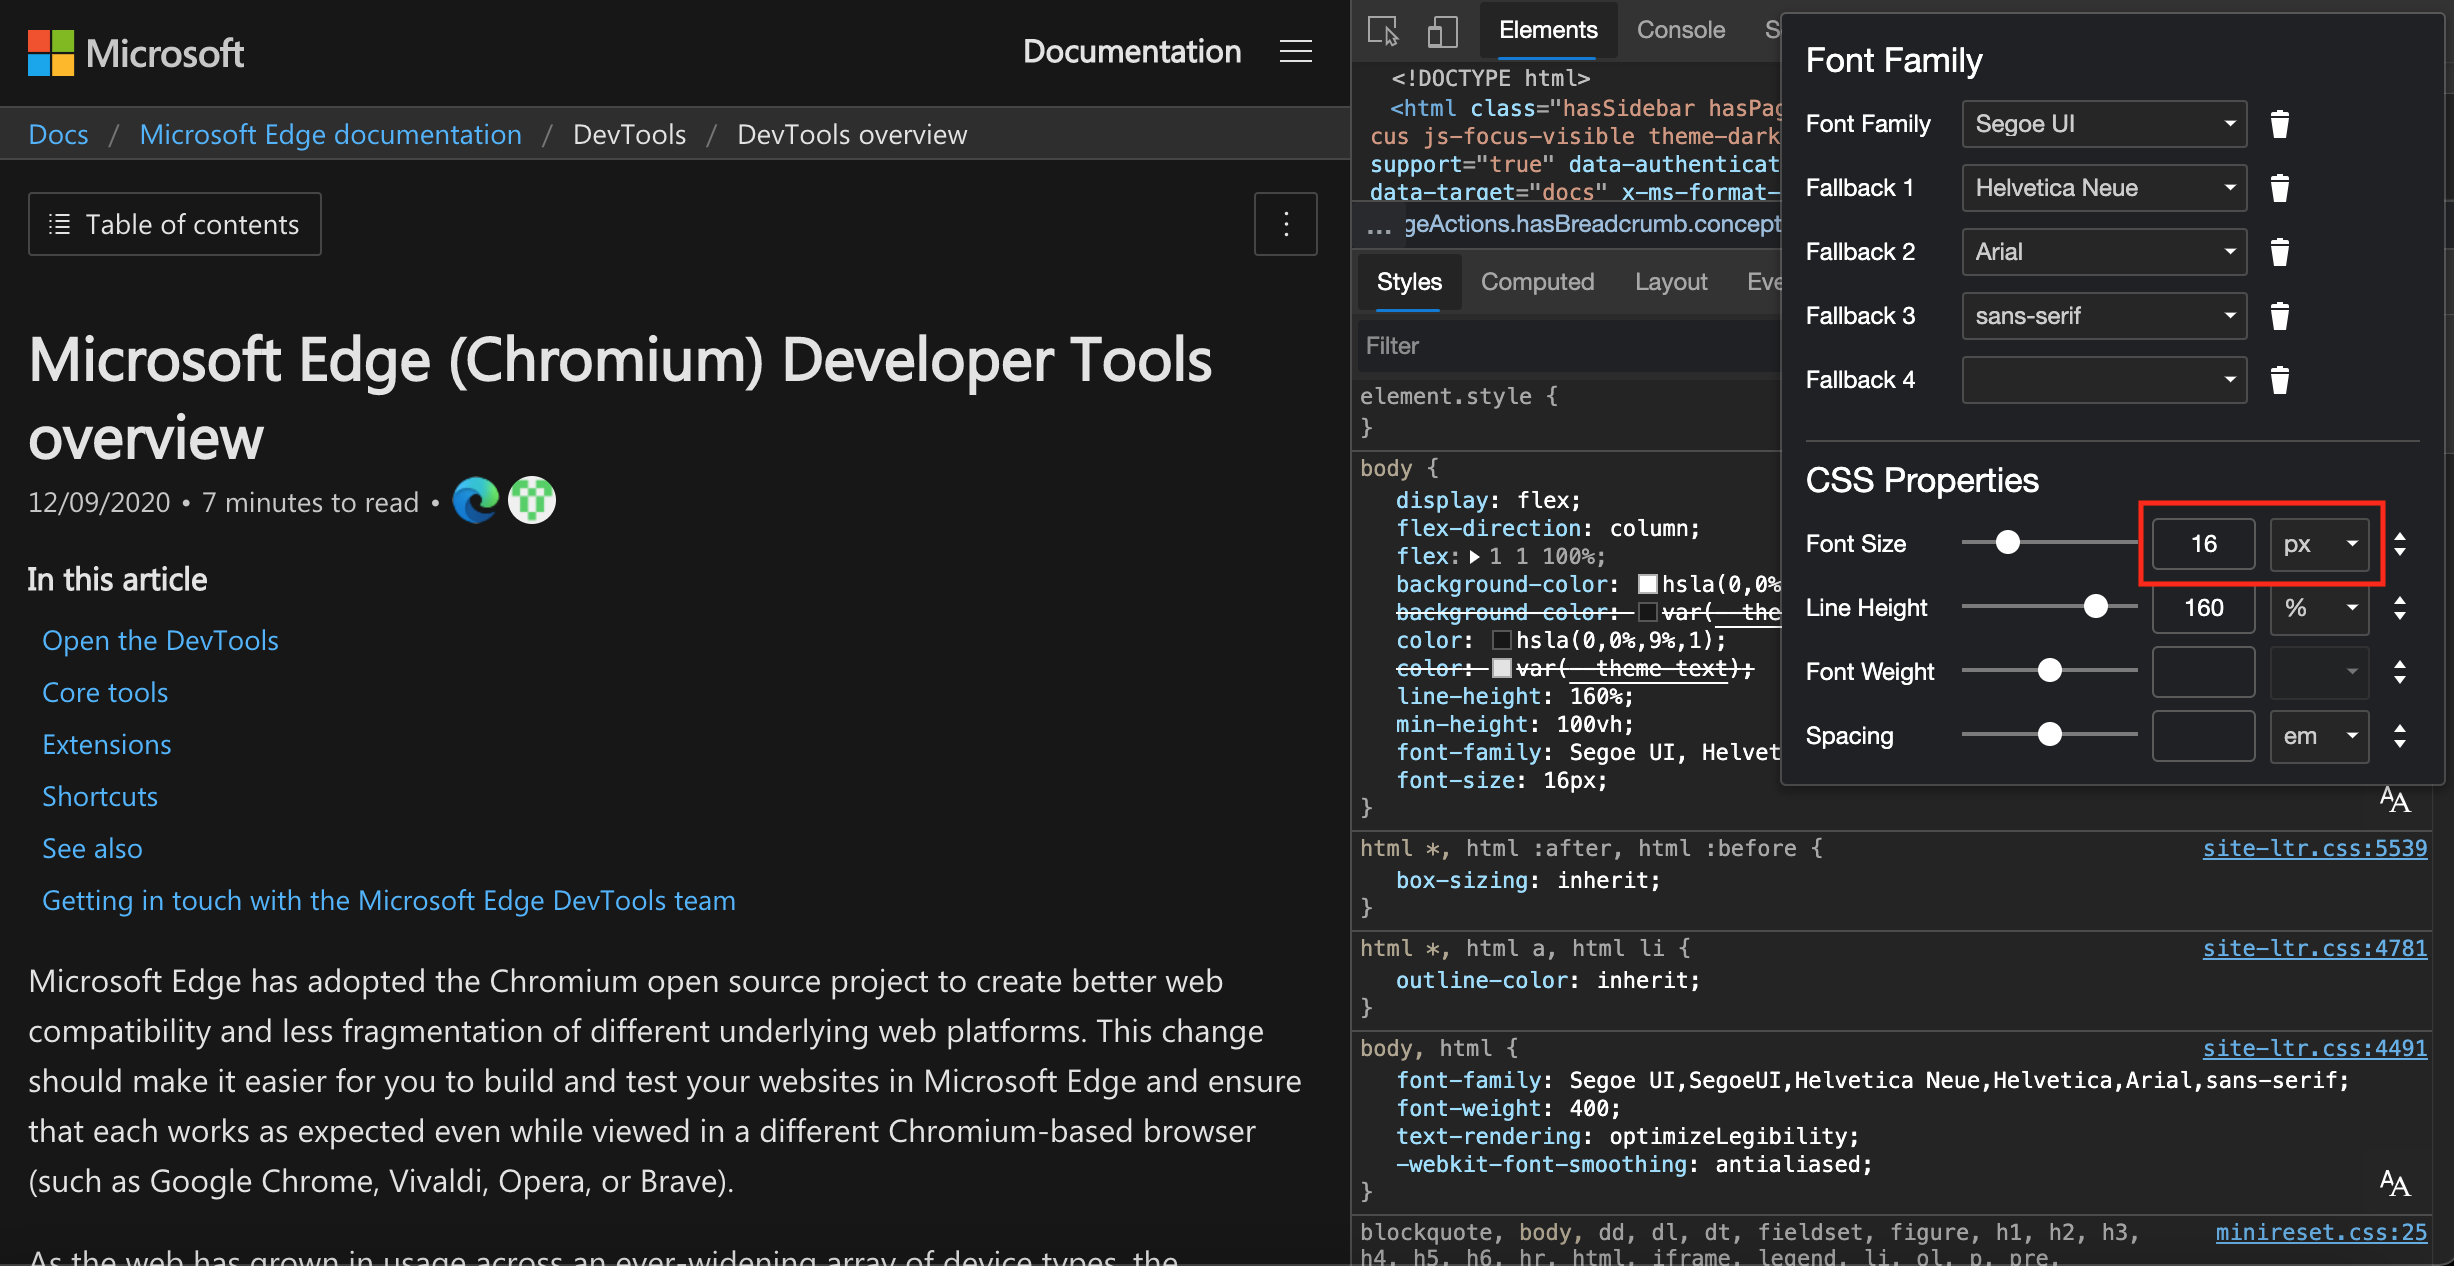This screenshot has height=1266, width=2454.
Task: Drag the Font Size slider control
Action: 2007,543
